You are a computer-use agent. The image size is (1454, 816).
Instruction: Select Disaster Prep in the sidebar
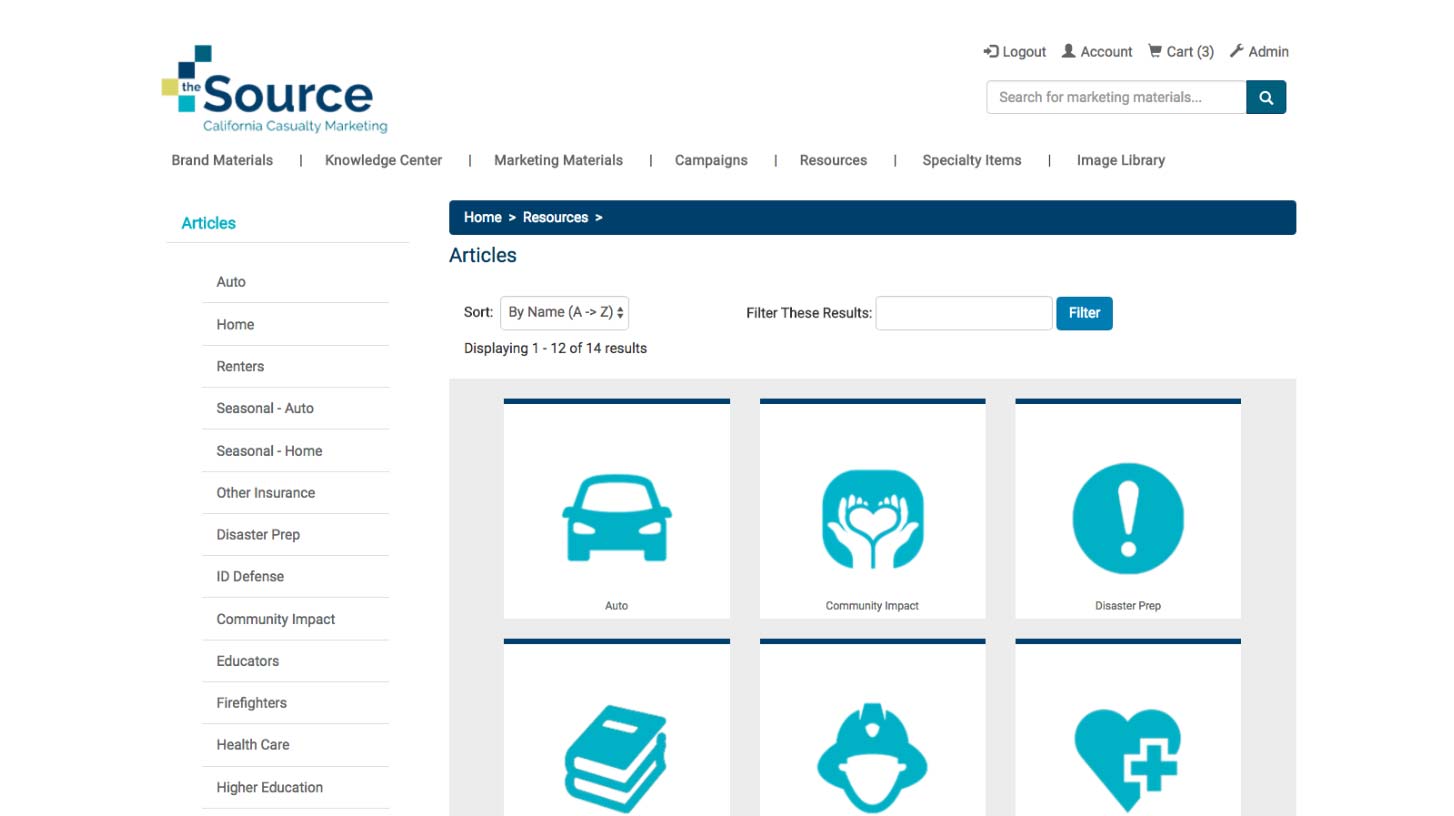[x=258, y=535]
